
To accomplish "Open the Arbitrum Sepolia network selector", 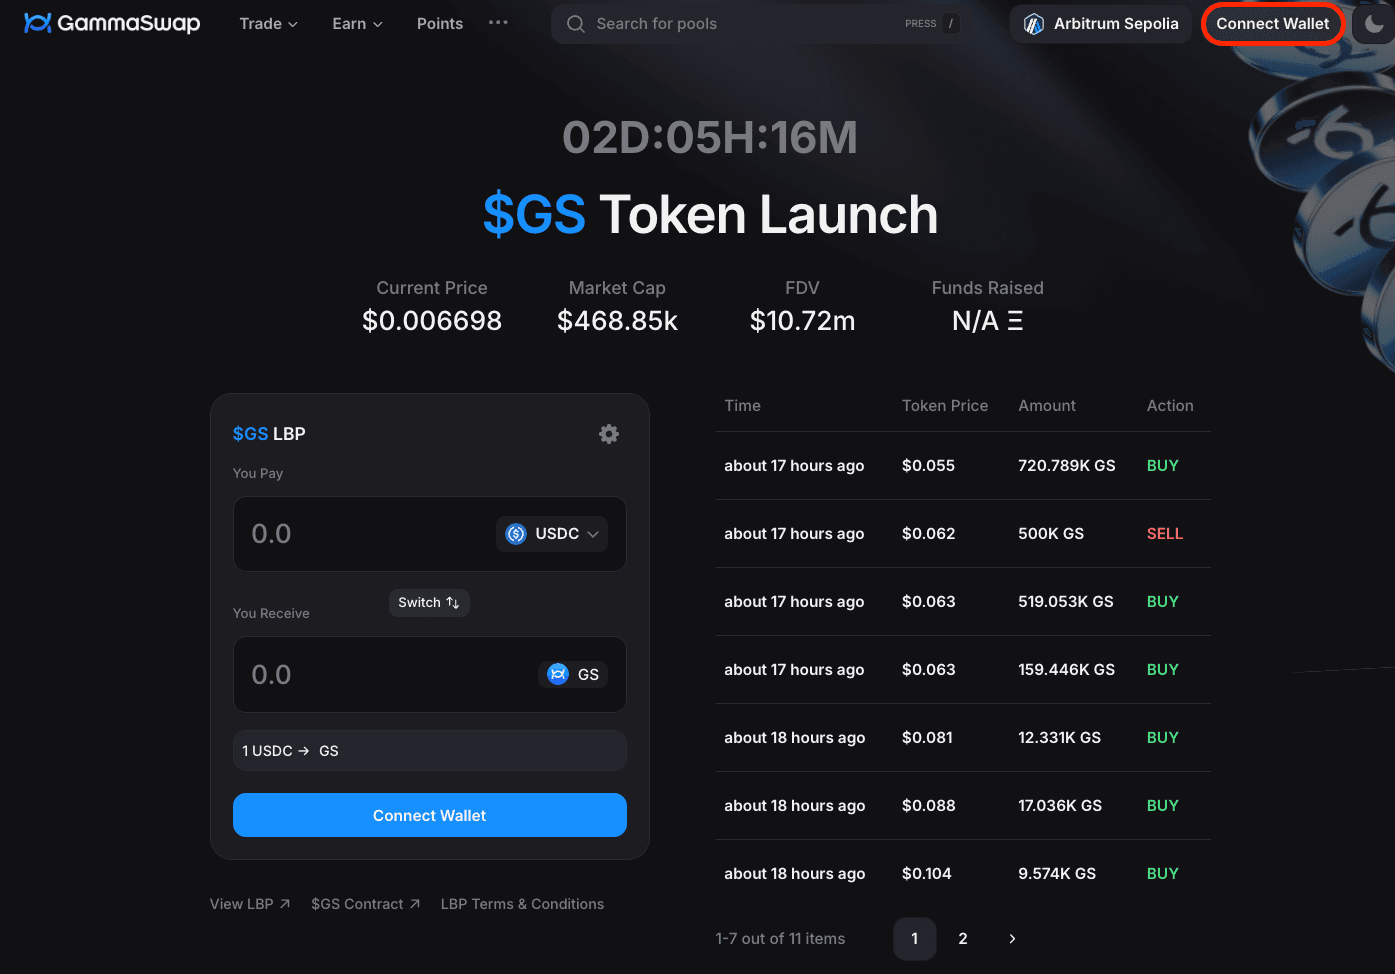I will (x=1101, y=23).
